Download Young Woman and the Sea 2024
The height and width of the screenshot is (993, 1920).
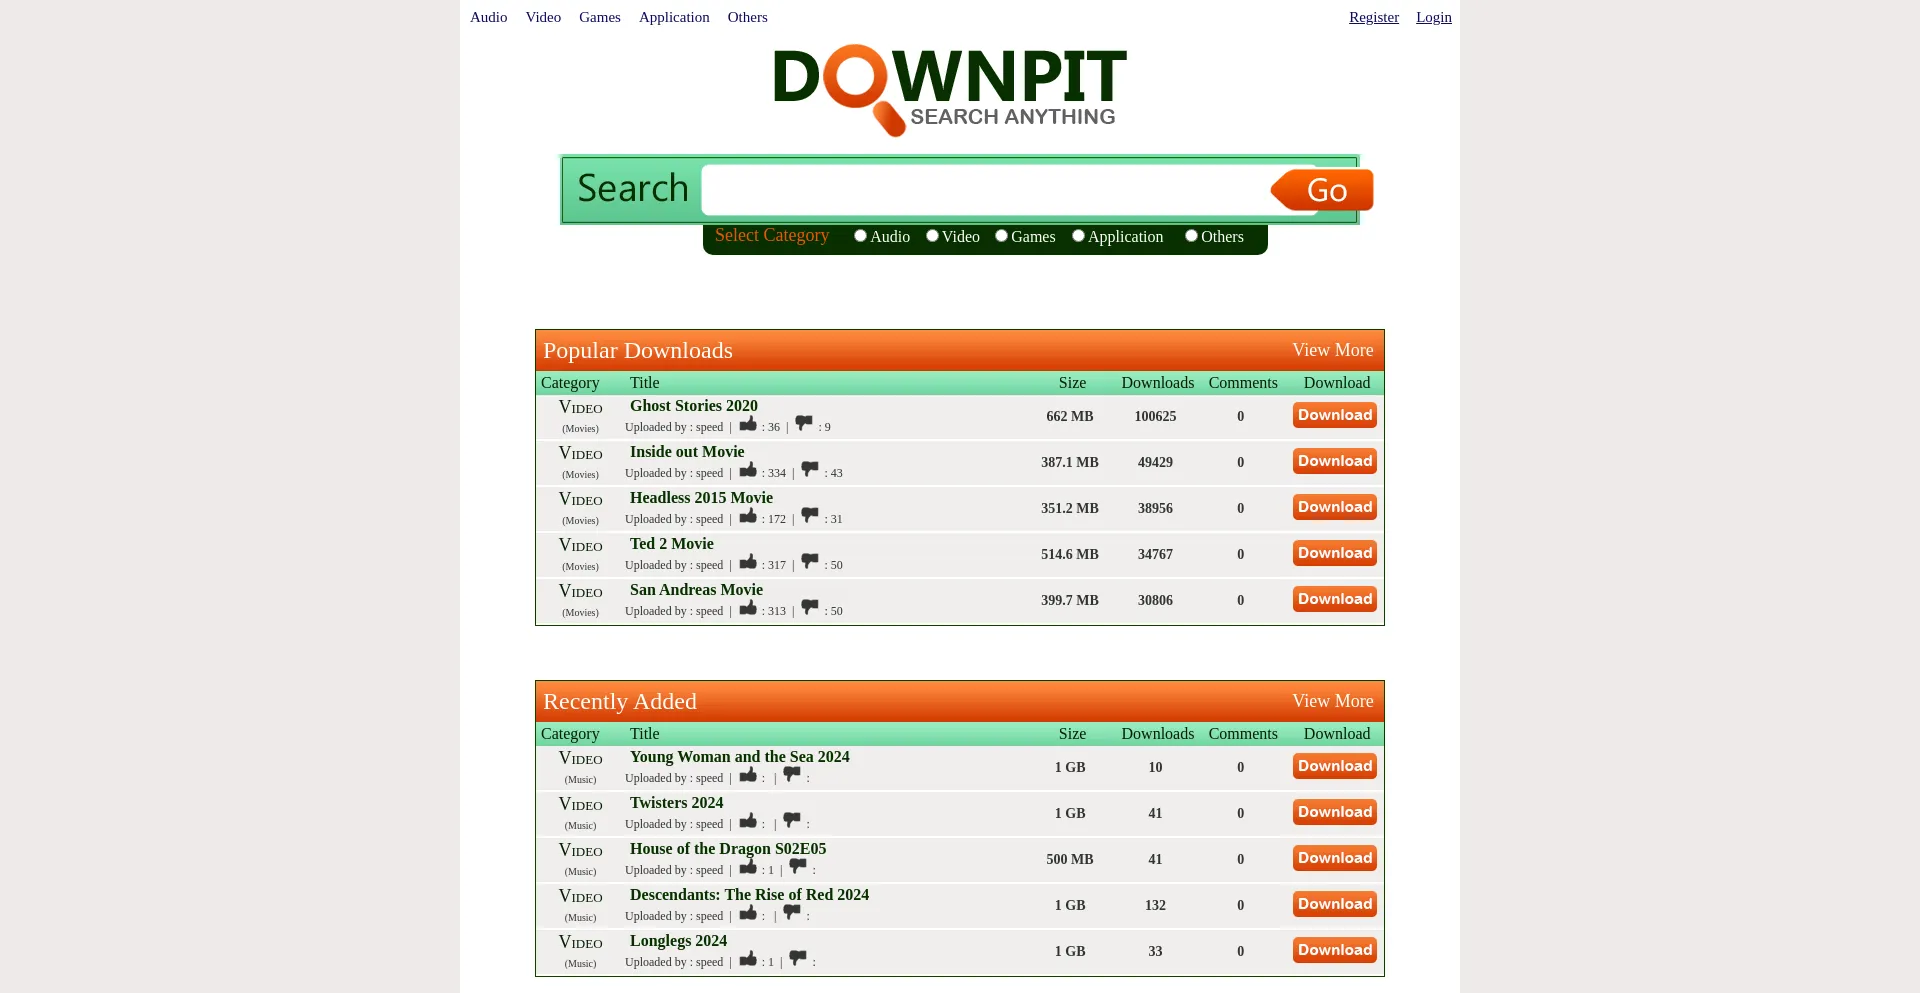[1335, 766]
